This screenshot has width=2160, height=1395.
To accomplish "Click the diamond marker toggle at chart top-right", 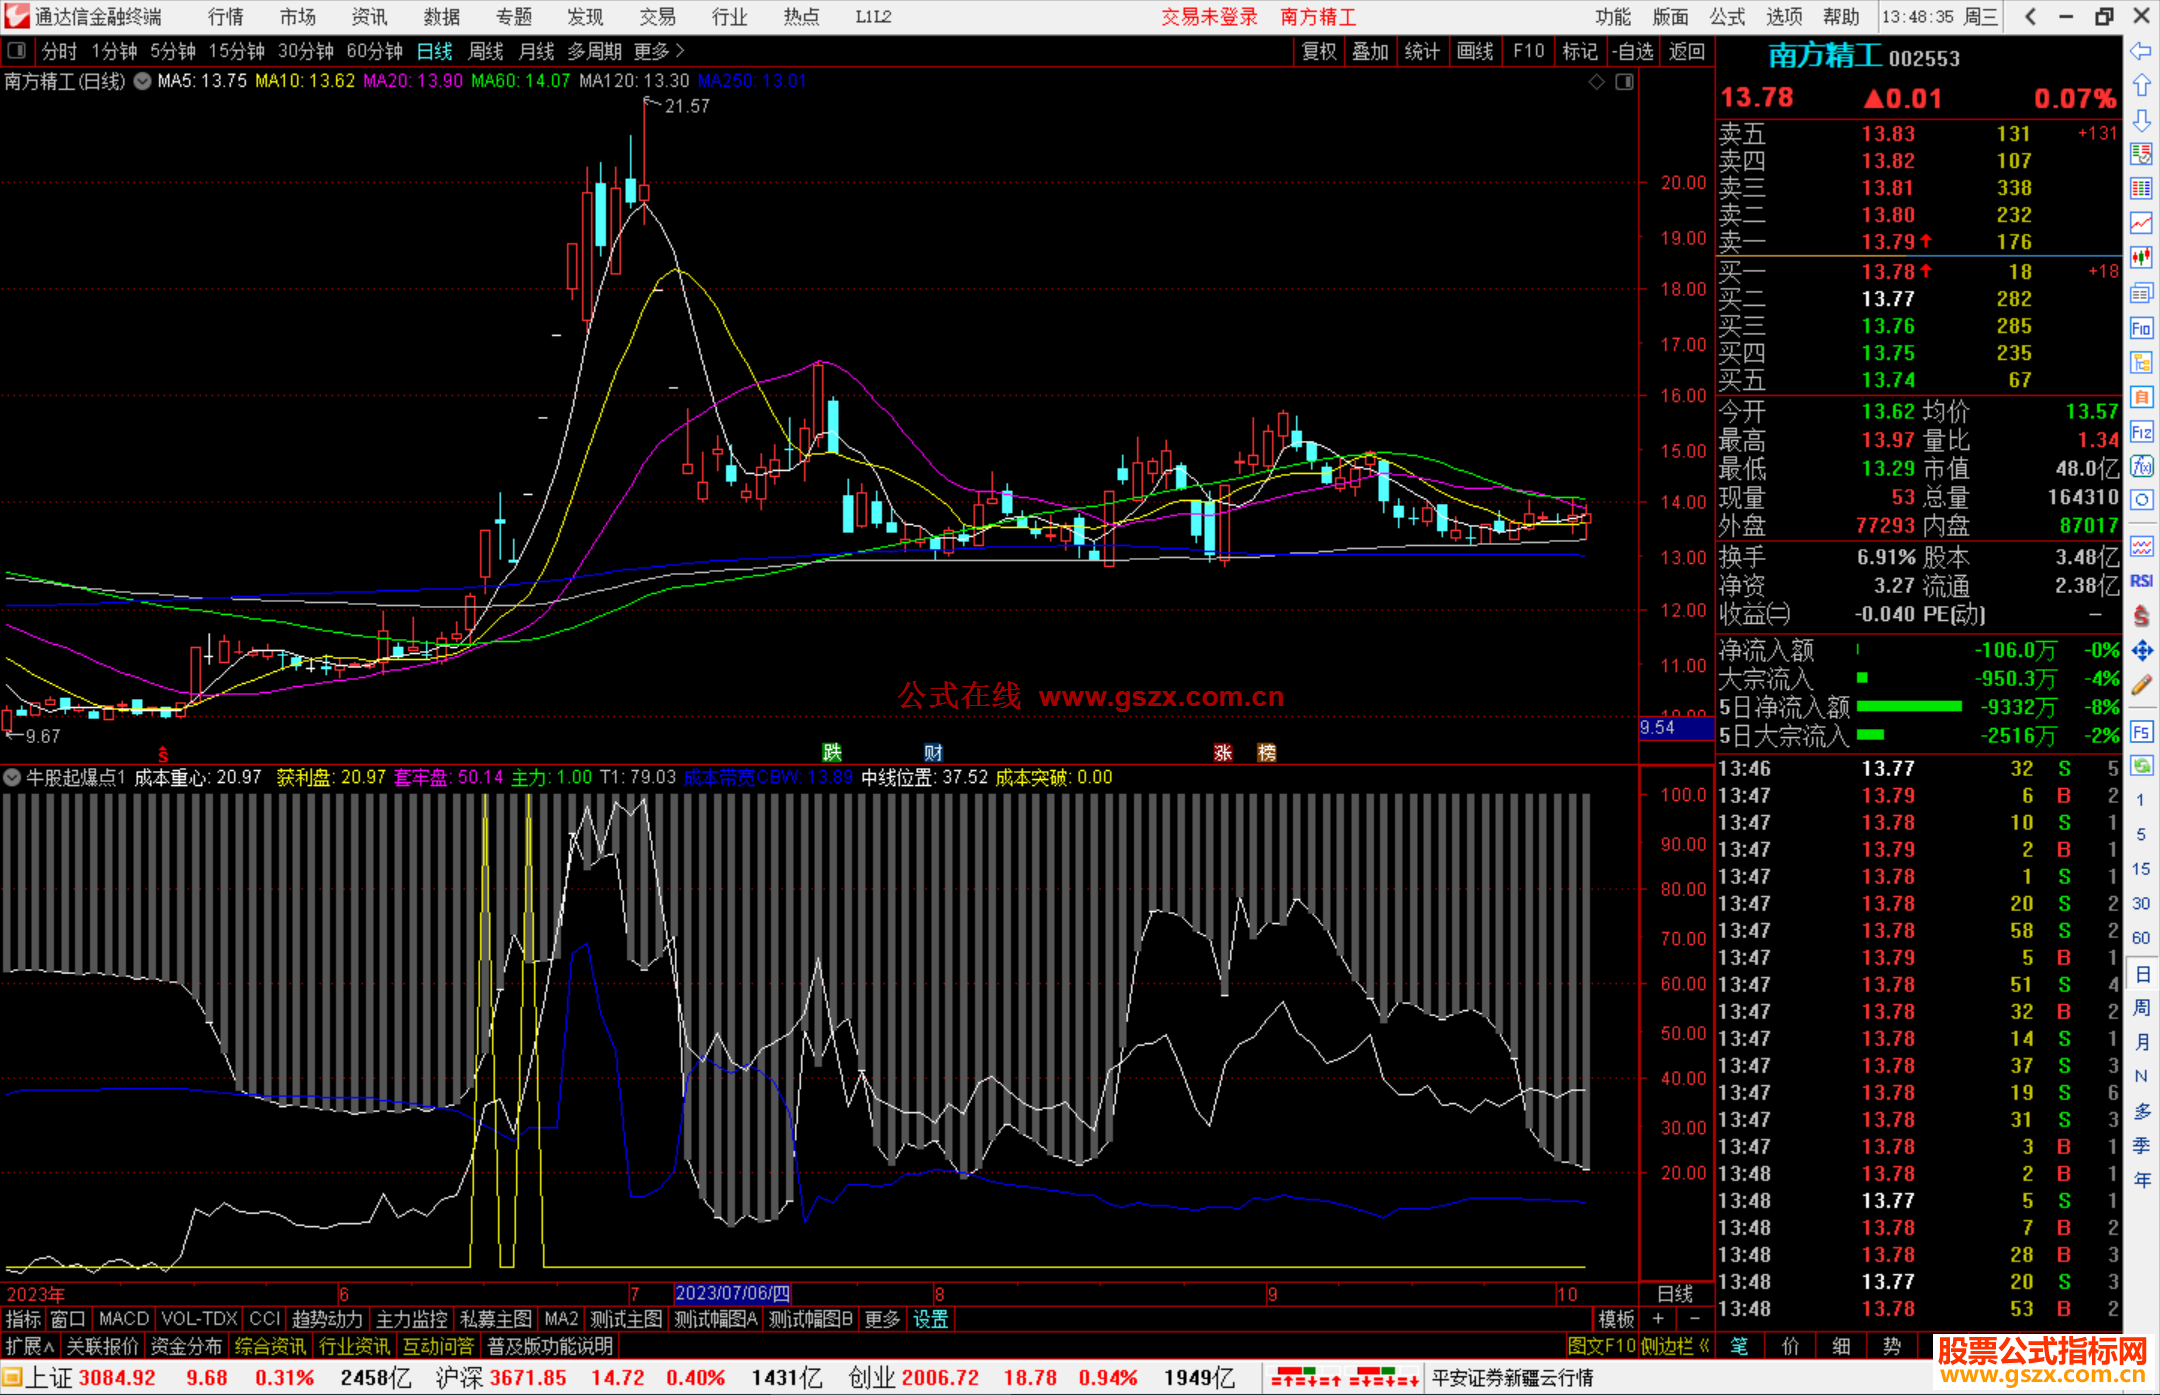I will click(1597, 82).
